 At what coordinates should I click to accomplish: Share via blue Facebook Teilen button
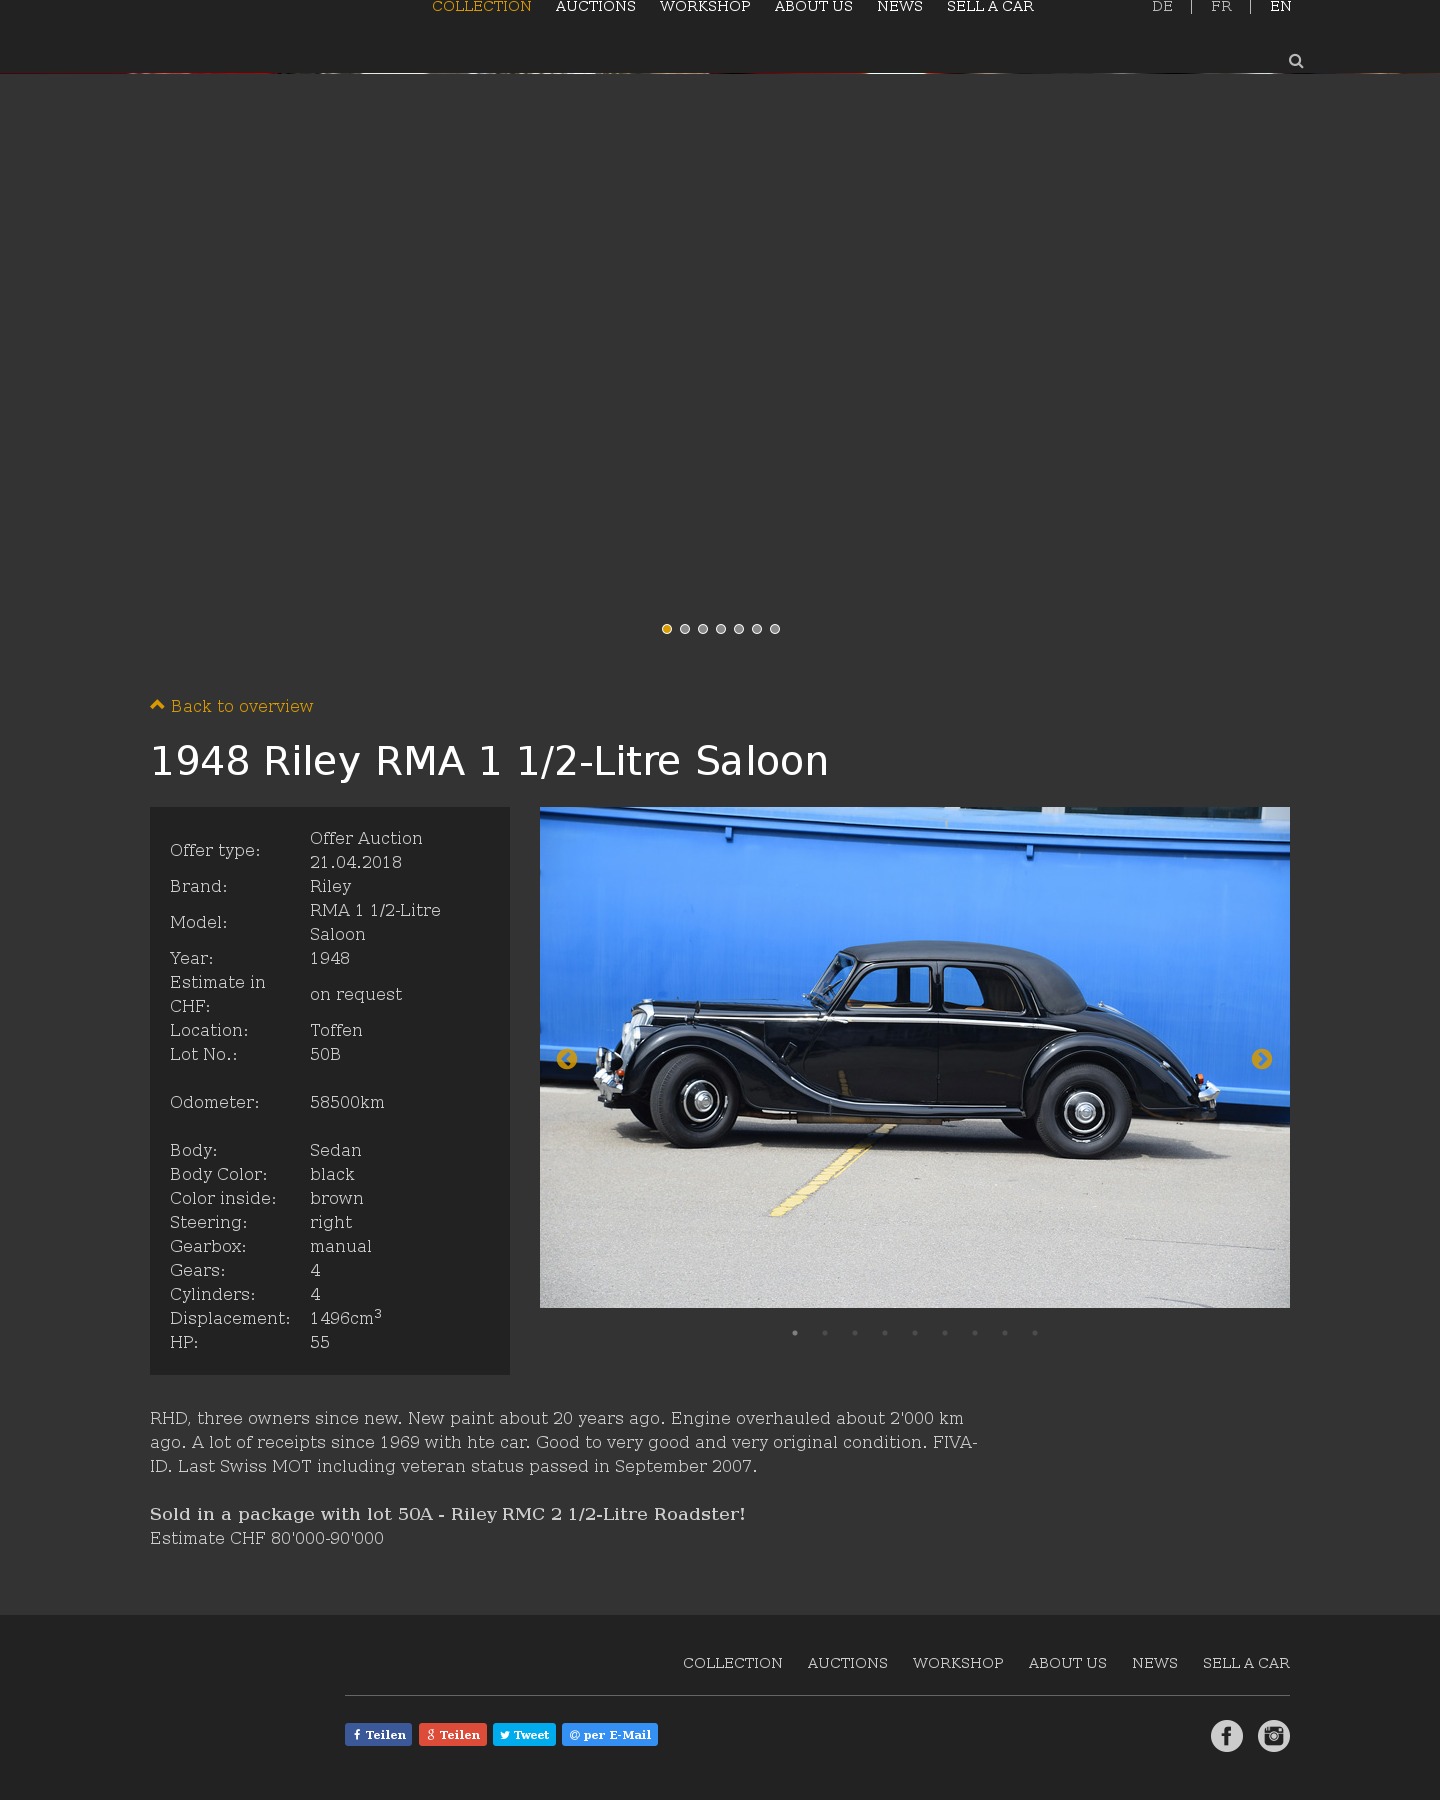378,1735
